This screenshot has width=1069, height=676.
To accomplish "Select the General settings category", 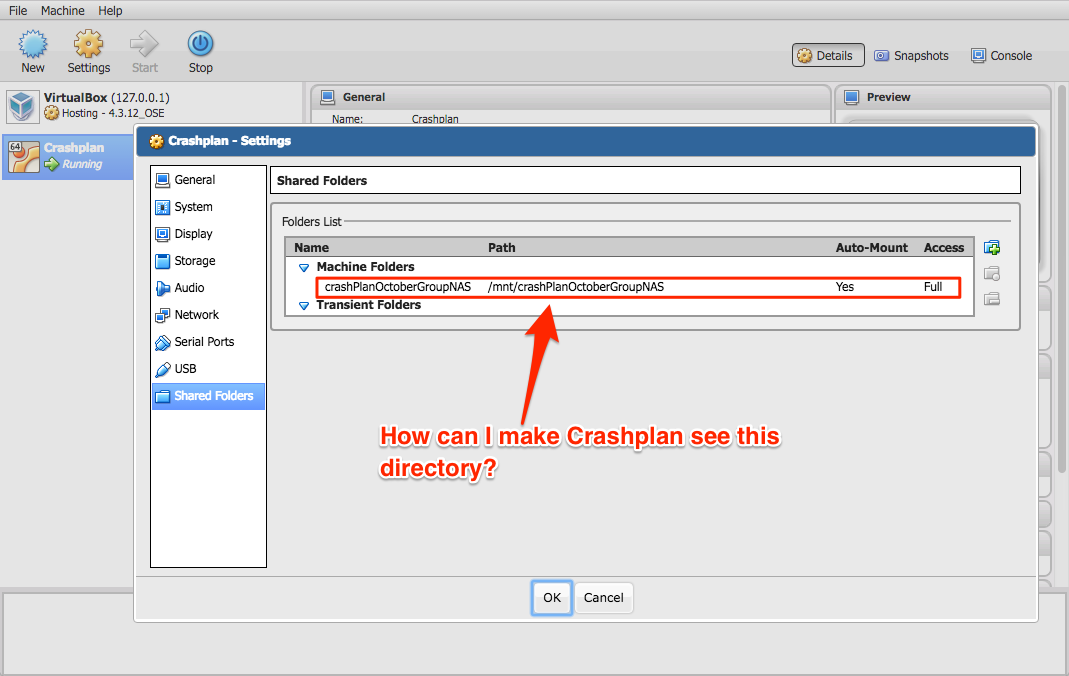I will pyautogui.click(x=208, y=180).
